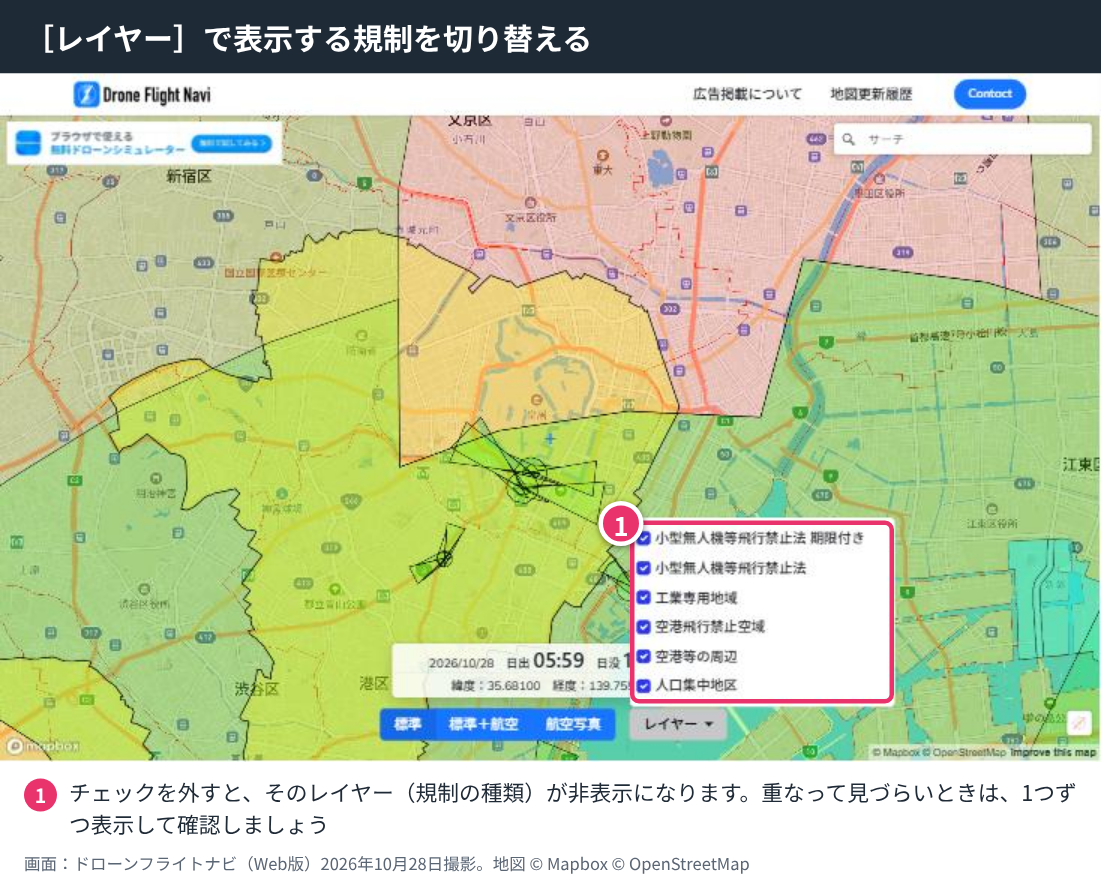Viewport: 1101px width, 891px height.
Task: Toggle the 空港飛行禁止空域 layer checkbox
Action: 644,626
